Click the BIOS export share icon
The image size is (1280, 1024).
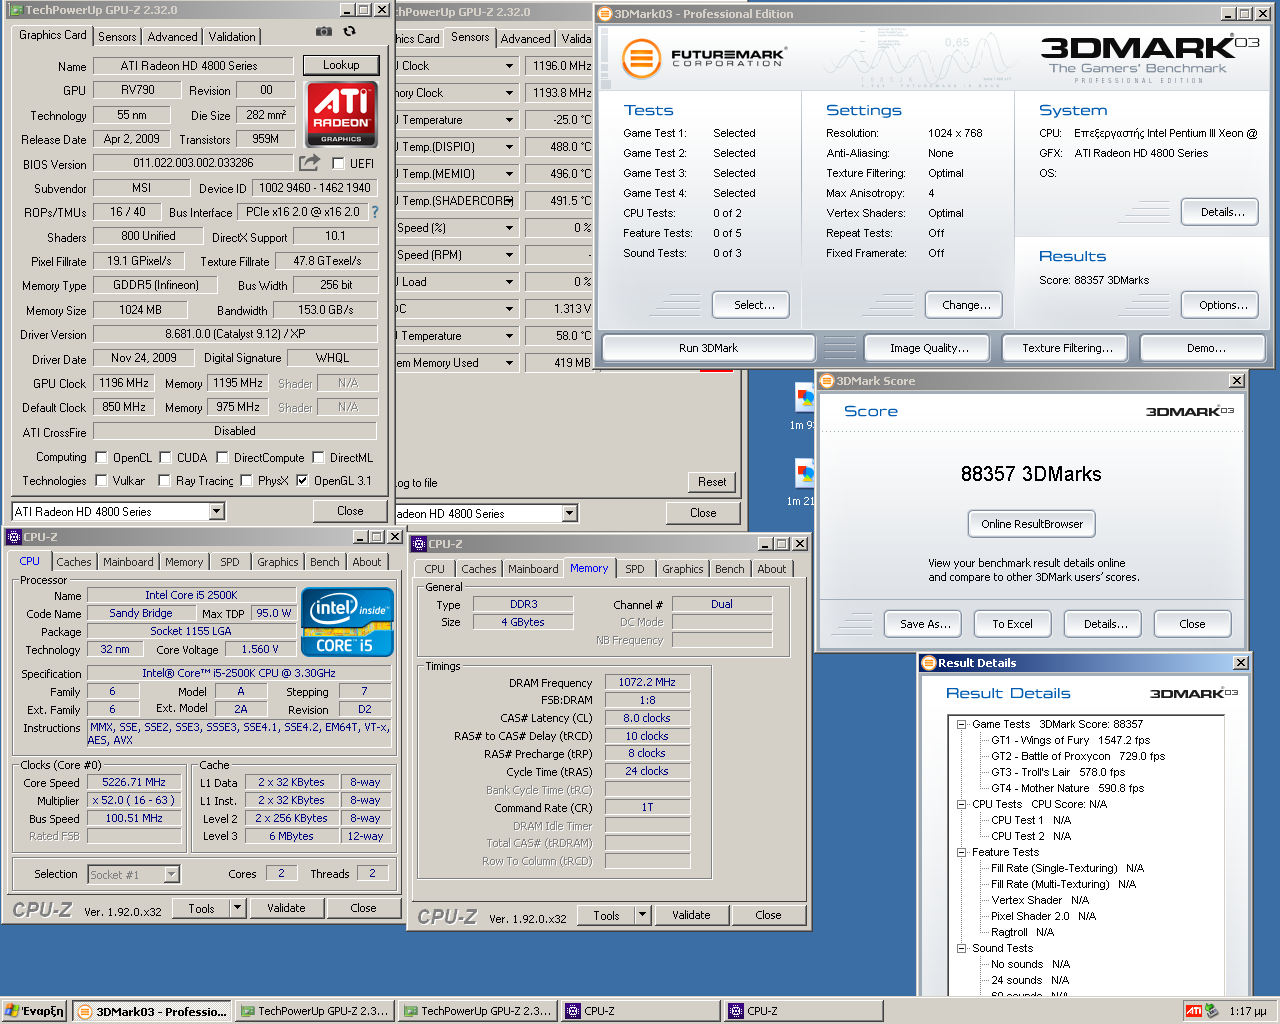pos(309,162)
